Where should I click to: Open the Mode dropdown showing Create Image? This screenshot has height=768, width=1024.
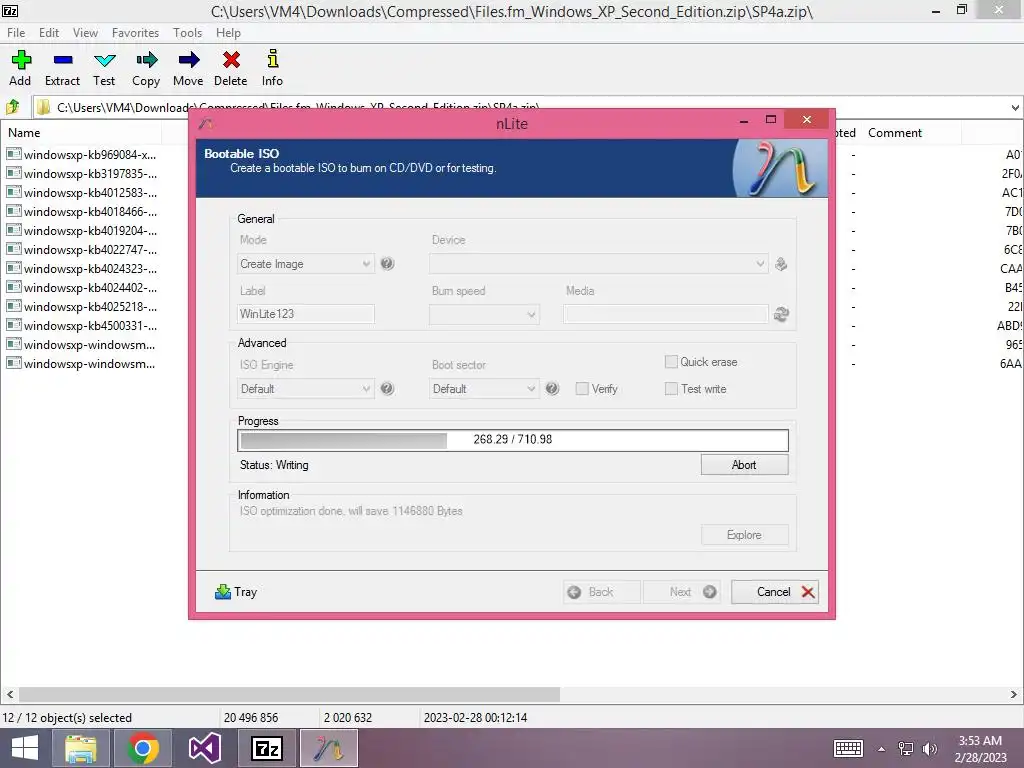(x=306, y=264)
